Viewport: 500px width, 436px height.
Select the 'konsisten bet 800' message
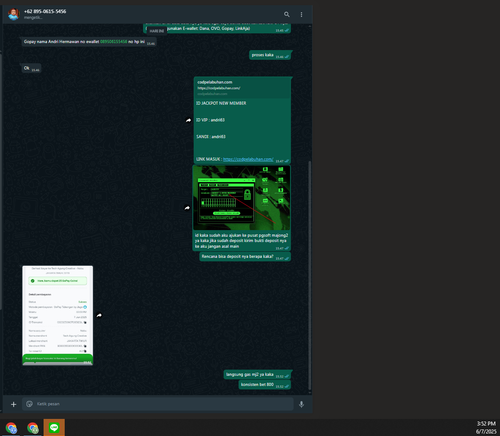(x=265, y=385)
